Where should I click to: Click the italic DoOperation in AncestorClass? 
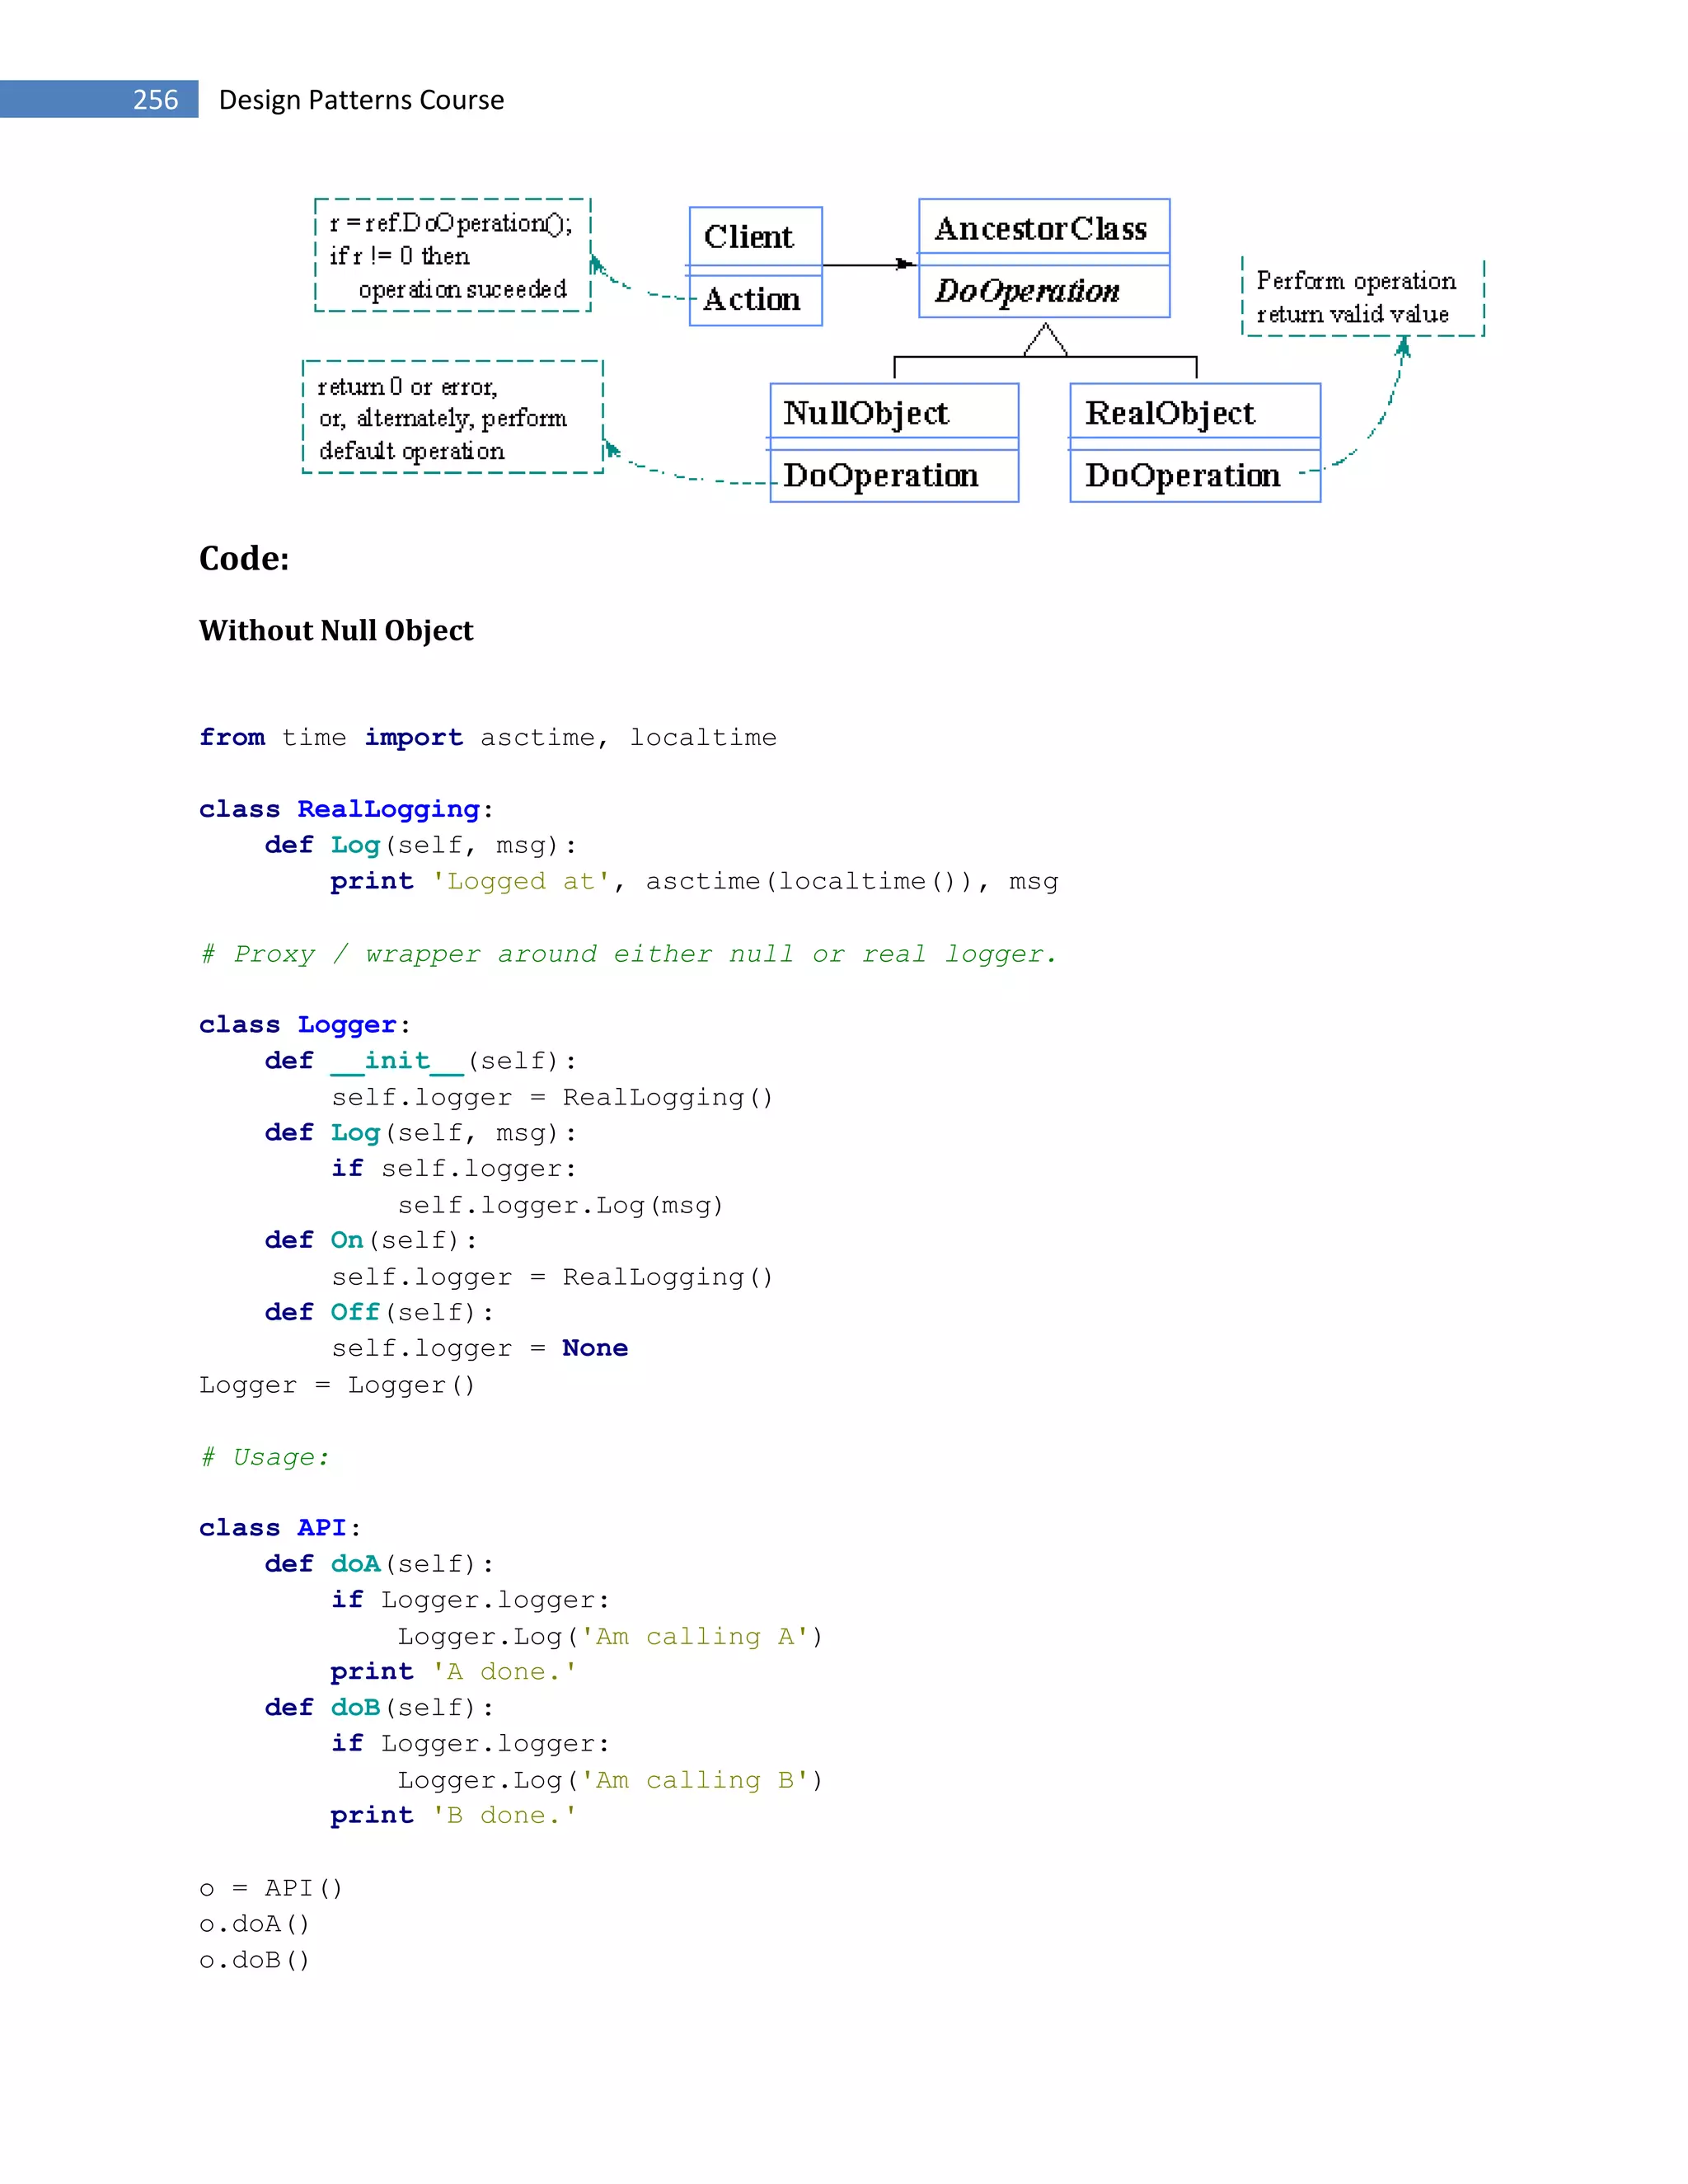1027,291
